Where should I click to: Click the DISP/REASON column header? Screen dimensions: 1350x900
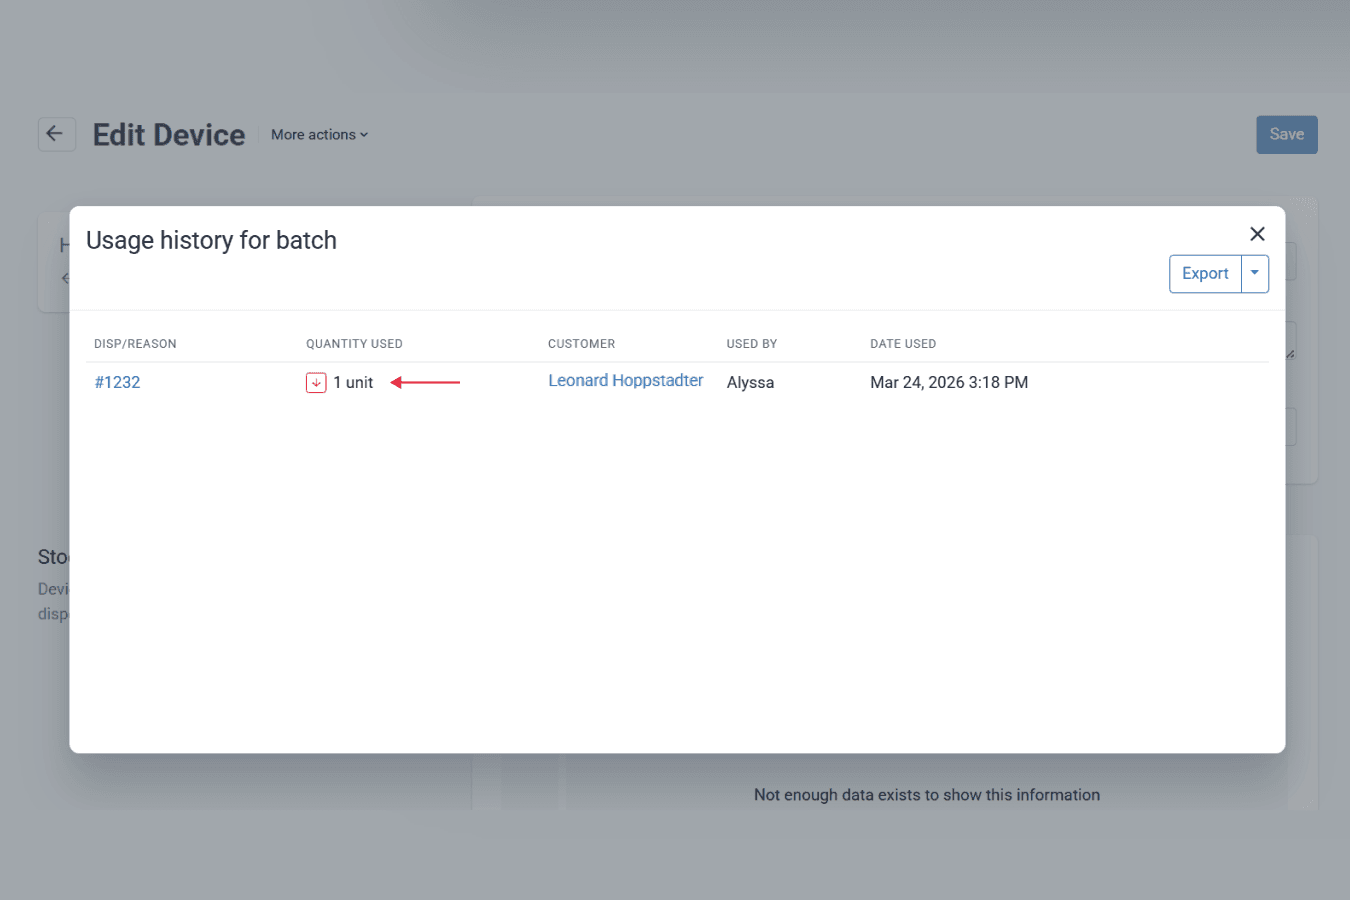pos(135,344)
